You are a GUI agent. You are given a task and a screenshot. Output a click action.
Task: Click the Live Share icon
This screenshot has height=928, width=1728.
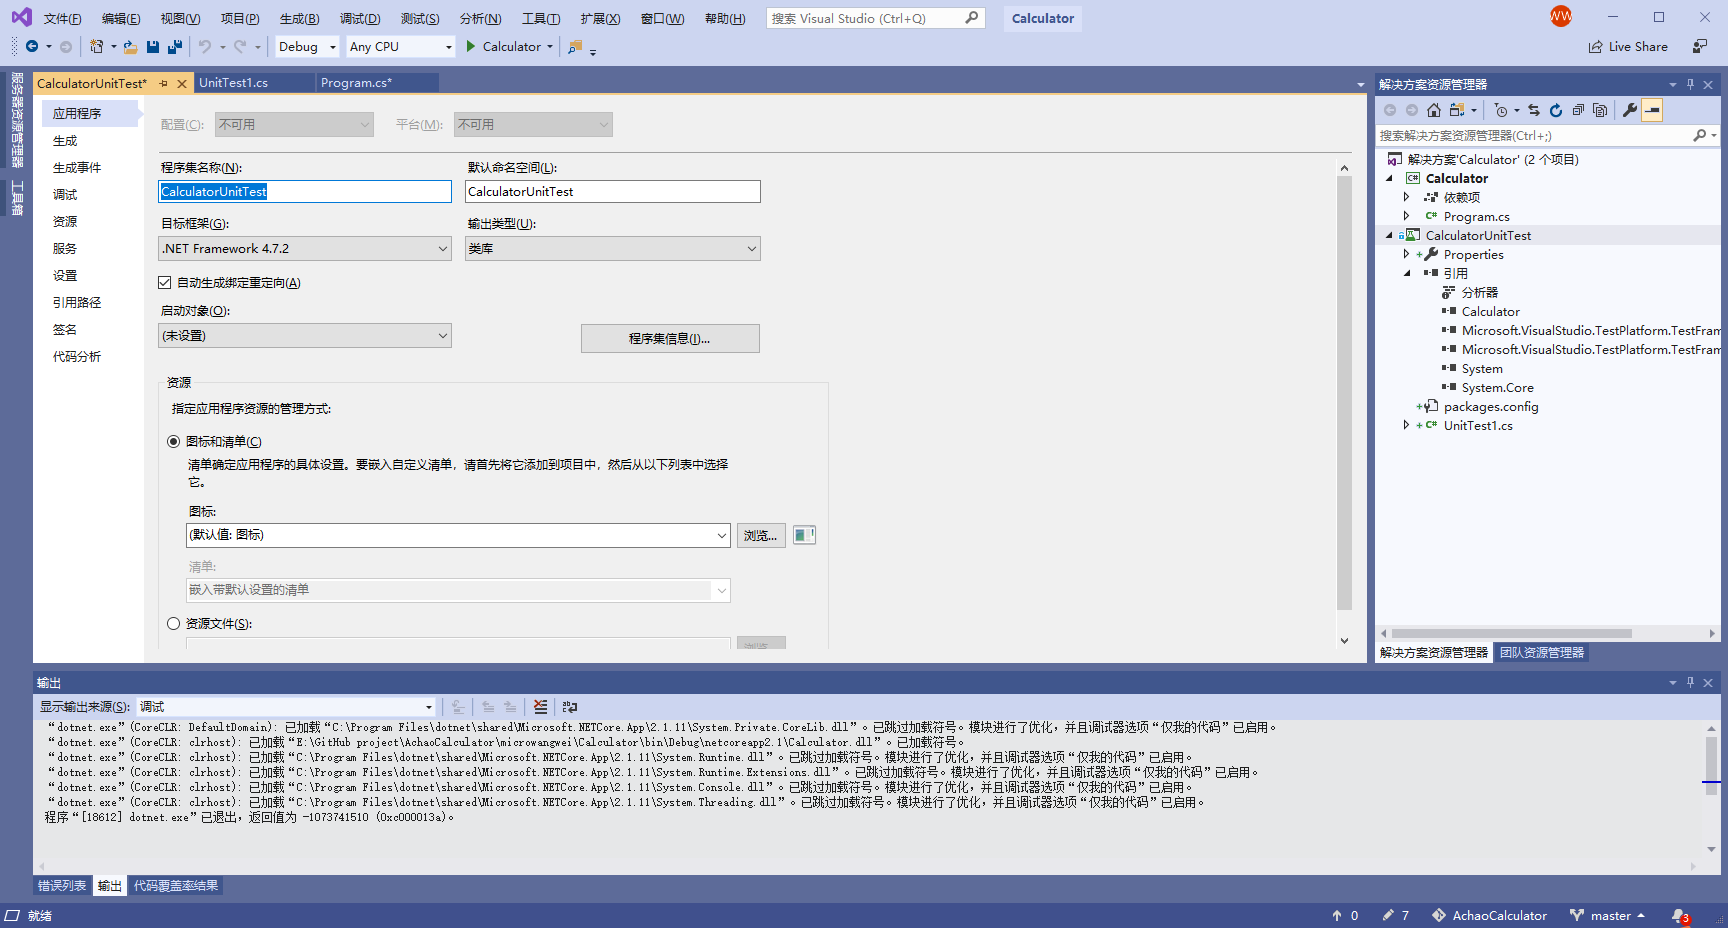[x=1595, y=46]
